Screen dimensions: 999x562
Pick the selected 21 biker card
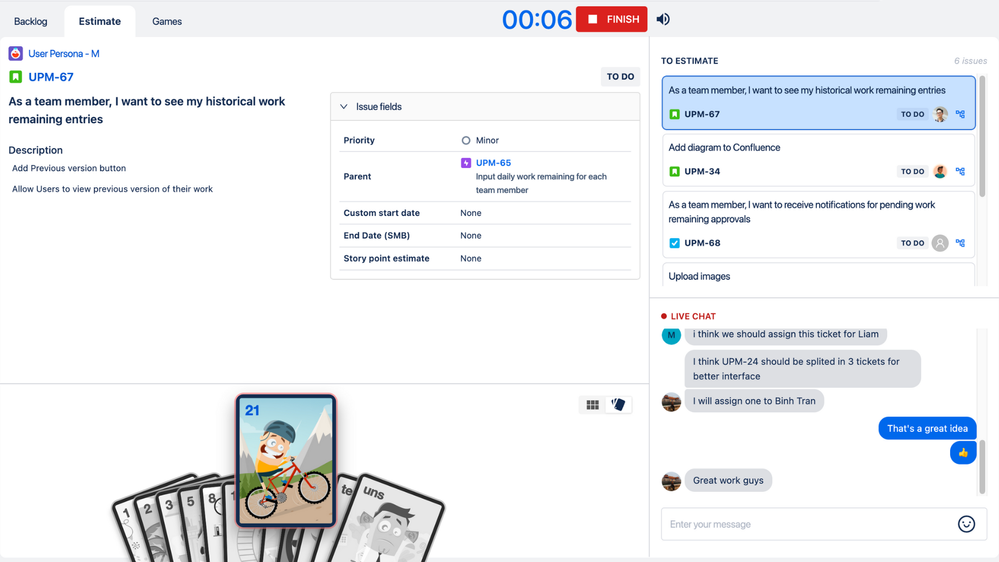click(286, 460)
